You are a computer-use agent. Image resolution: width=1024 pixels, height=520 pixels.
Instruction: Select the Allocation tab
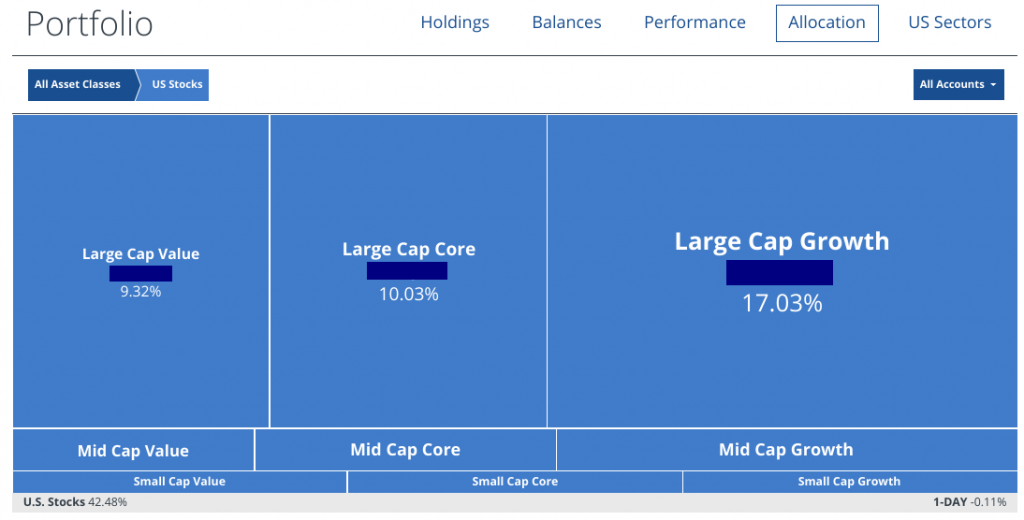827,23
